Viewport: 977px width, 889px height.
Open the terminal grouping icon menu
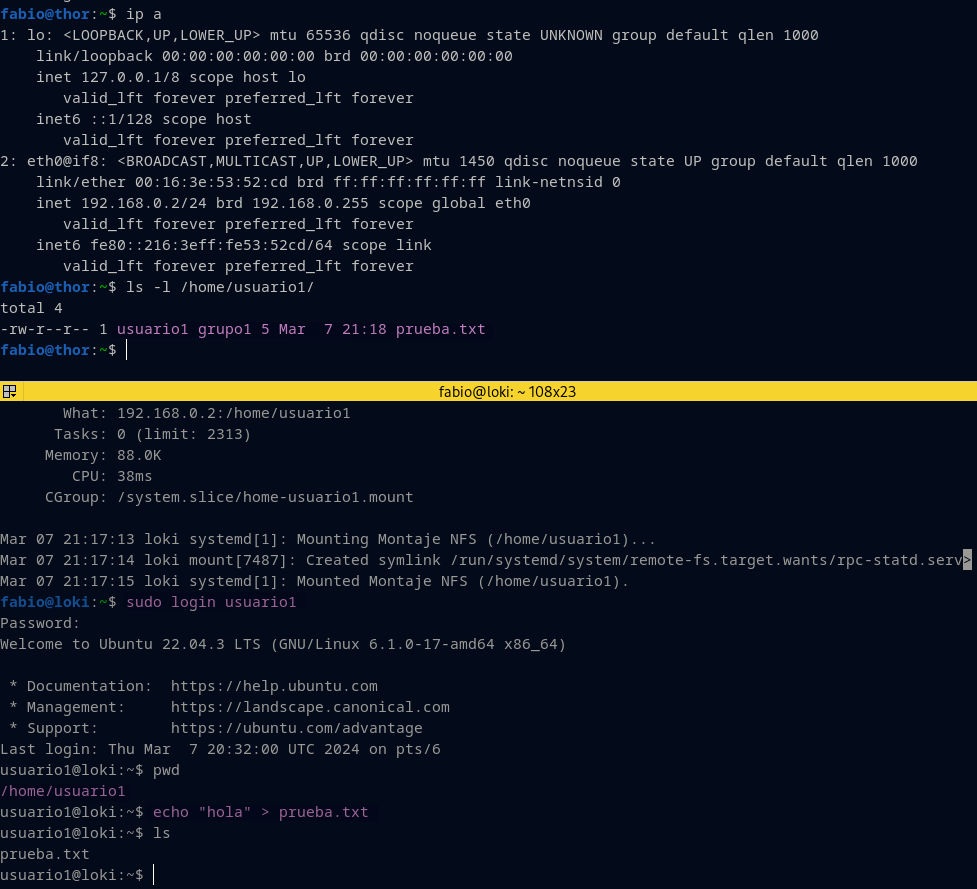9,392
